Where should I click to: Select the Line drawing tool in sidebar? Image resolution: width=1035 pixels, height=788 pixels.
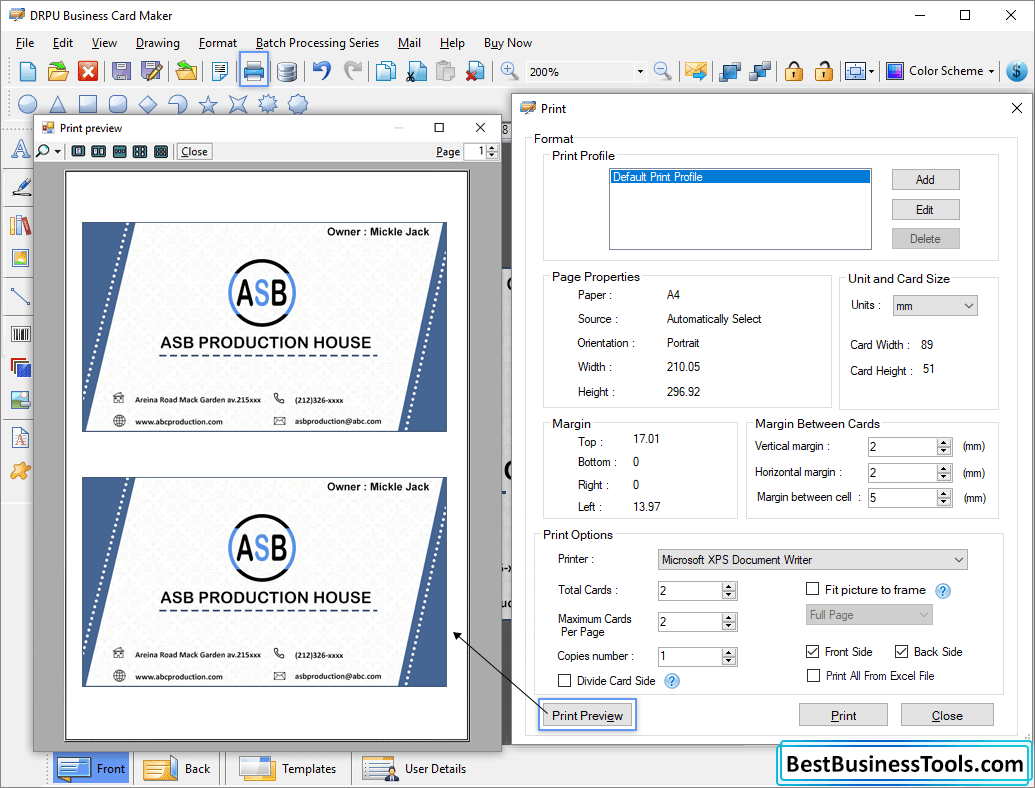[x=20, y=296]
